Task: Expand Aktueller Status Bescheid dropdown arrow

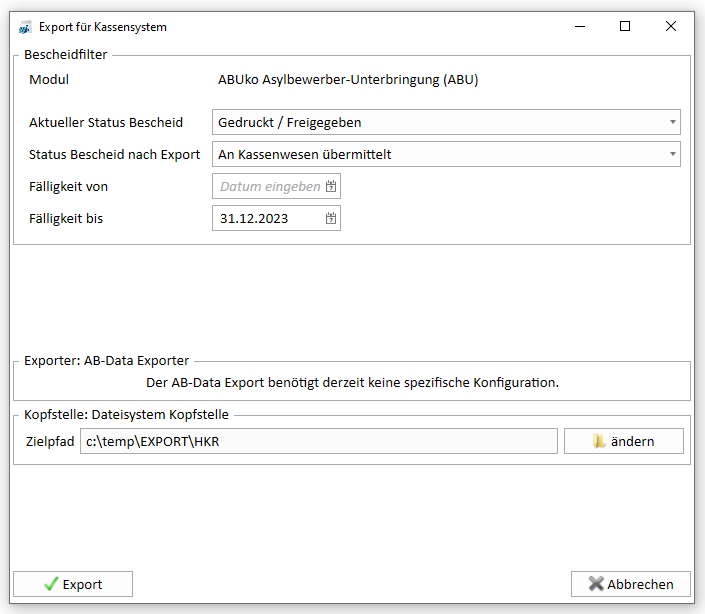Action: [x=673, y=122]
